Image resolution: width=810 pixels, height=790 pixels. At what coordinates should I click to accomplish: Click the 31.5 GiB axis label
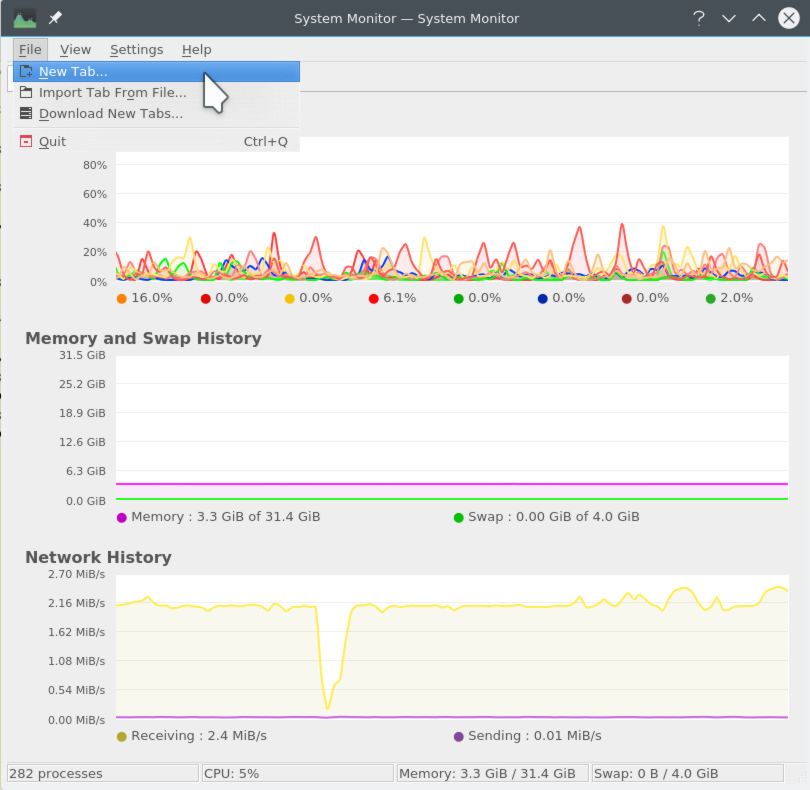pos(82,355)
